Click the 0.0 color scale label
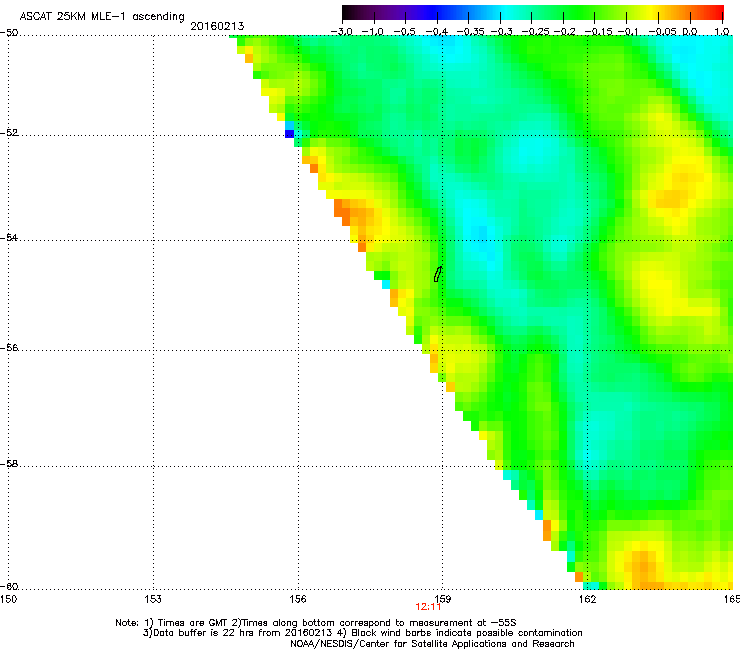The image size is (740, 650). click(690, 32)
